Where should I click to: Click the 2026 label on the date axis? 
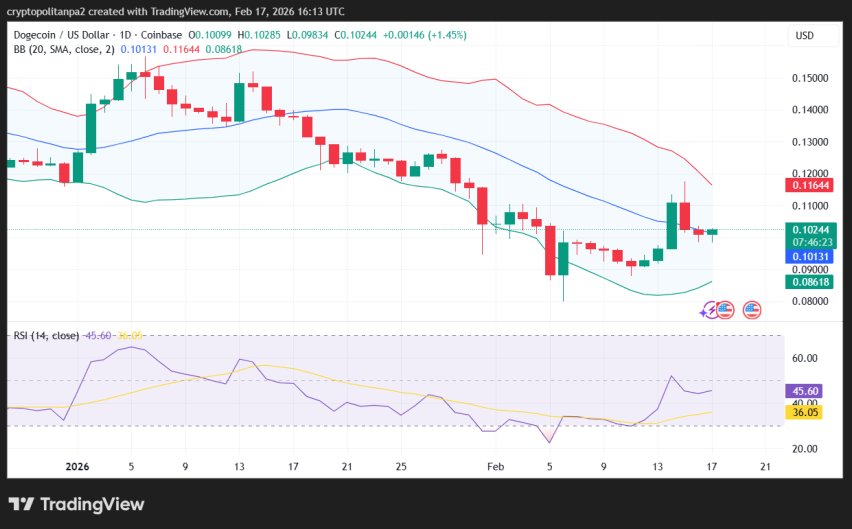(x=78, y=467)
